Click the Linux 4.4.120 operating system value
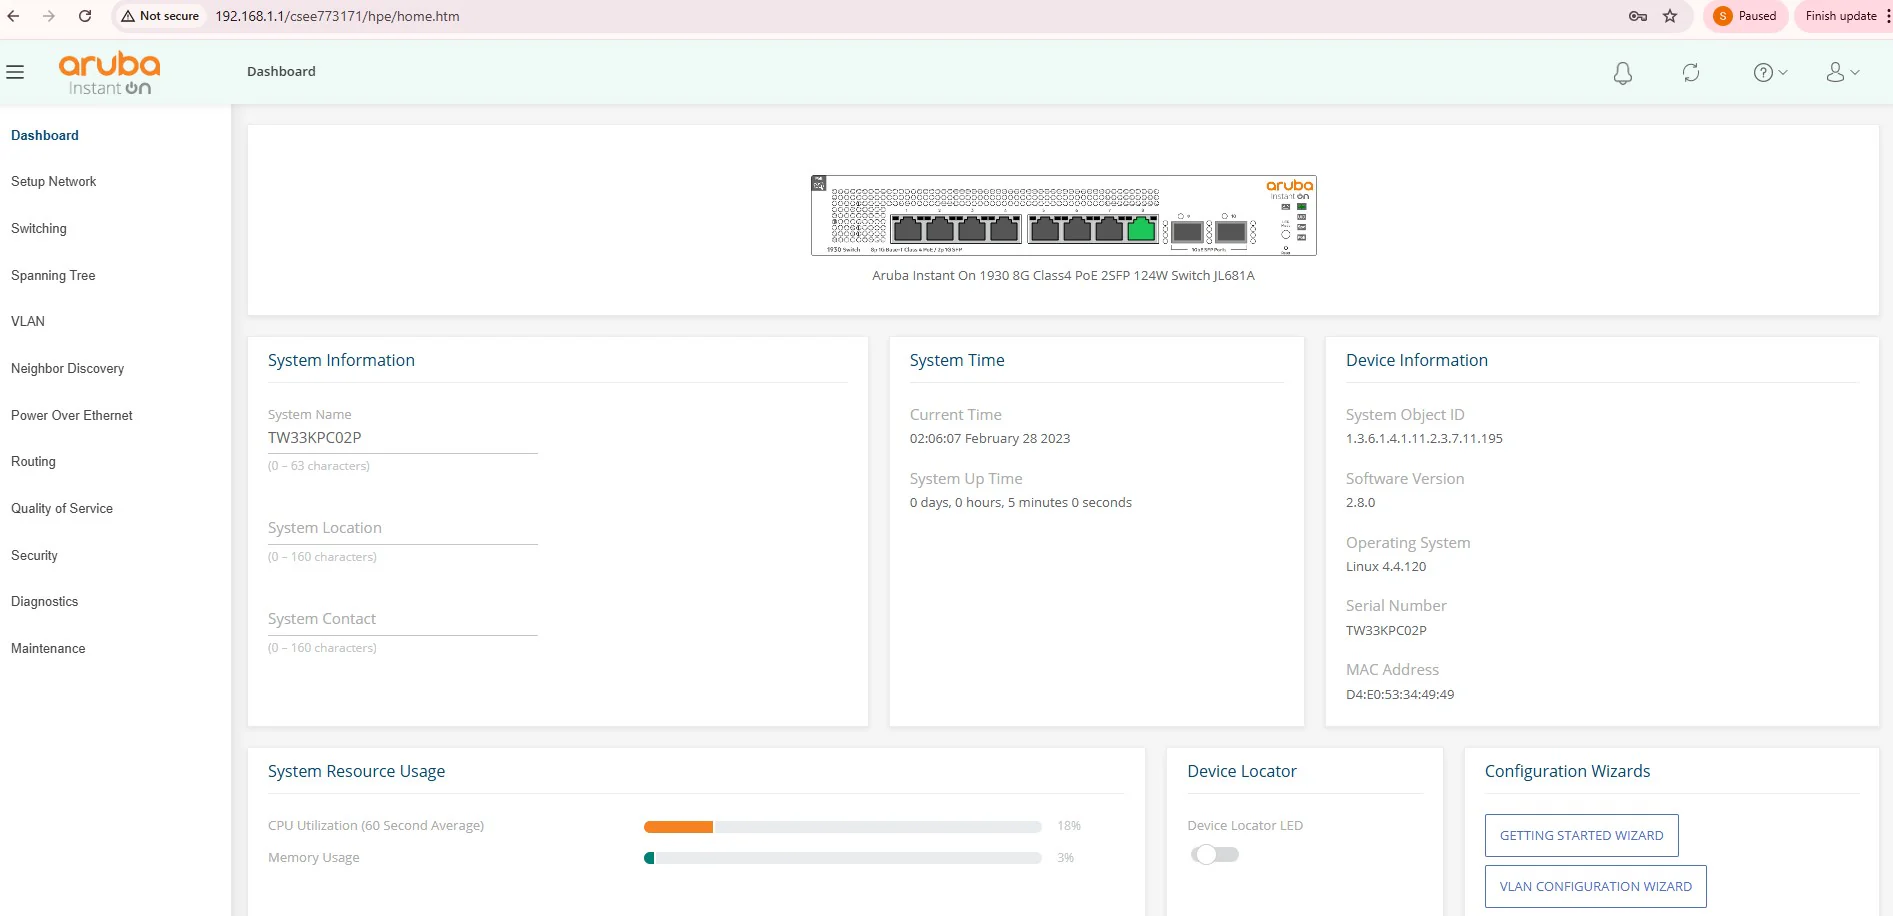Screen dimensions: 1893x916 coord(1386,566)
